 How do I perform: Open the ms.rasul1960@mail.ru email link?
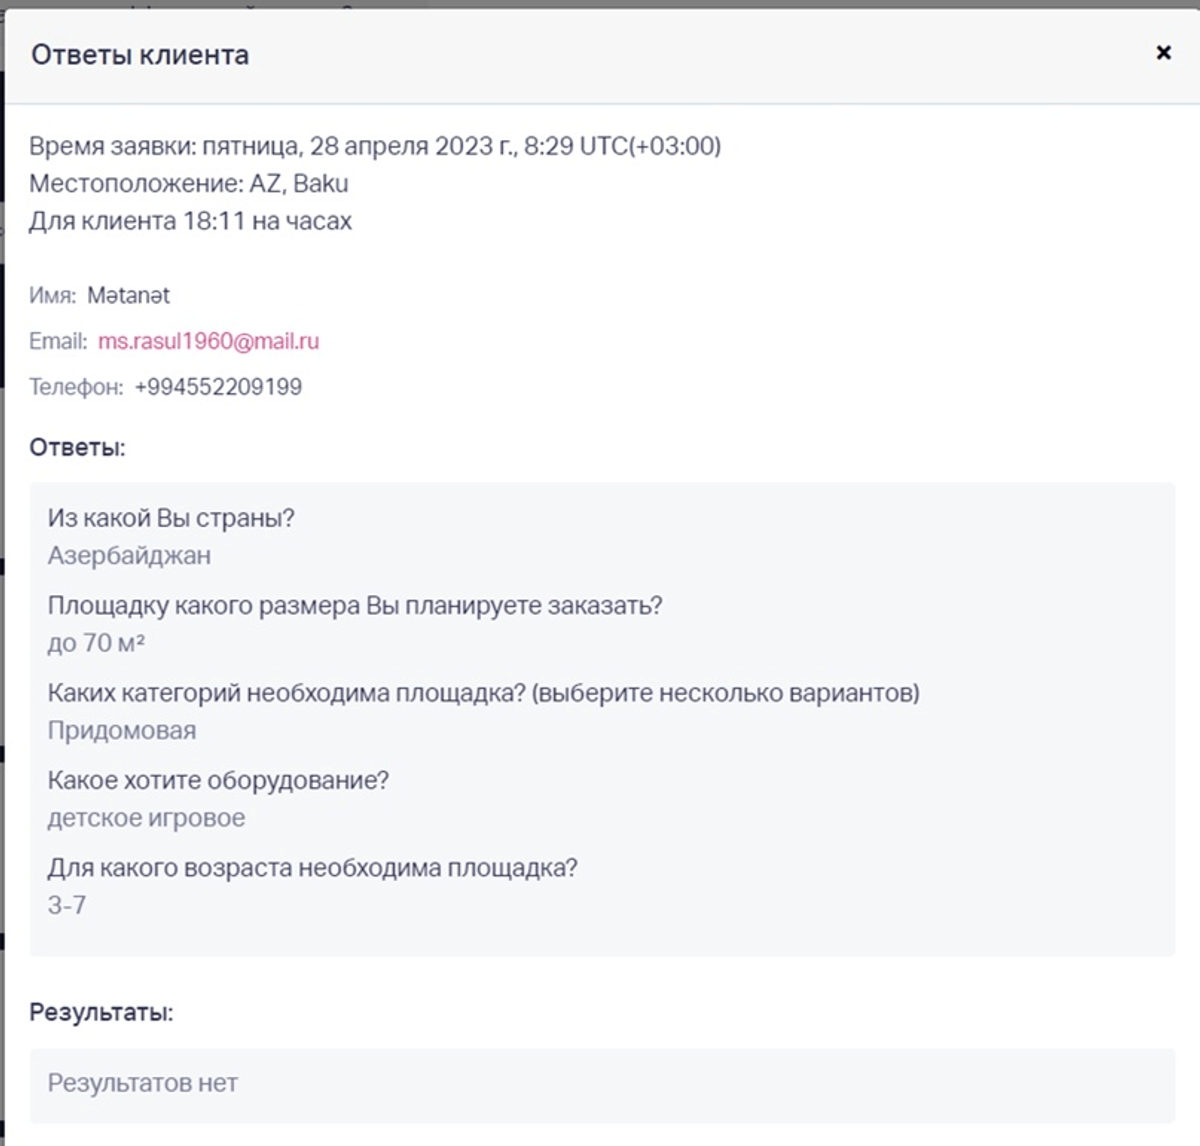coord(208,341)
